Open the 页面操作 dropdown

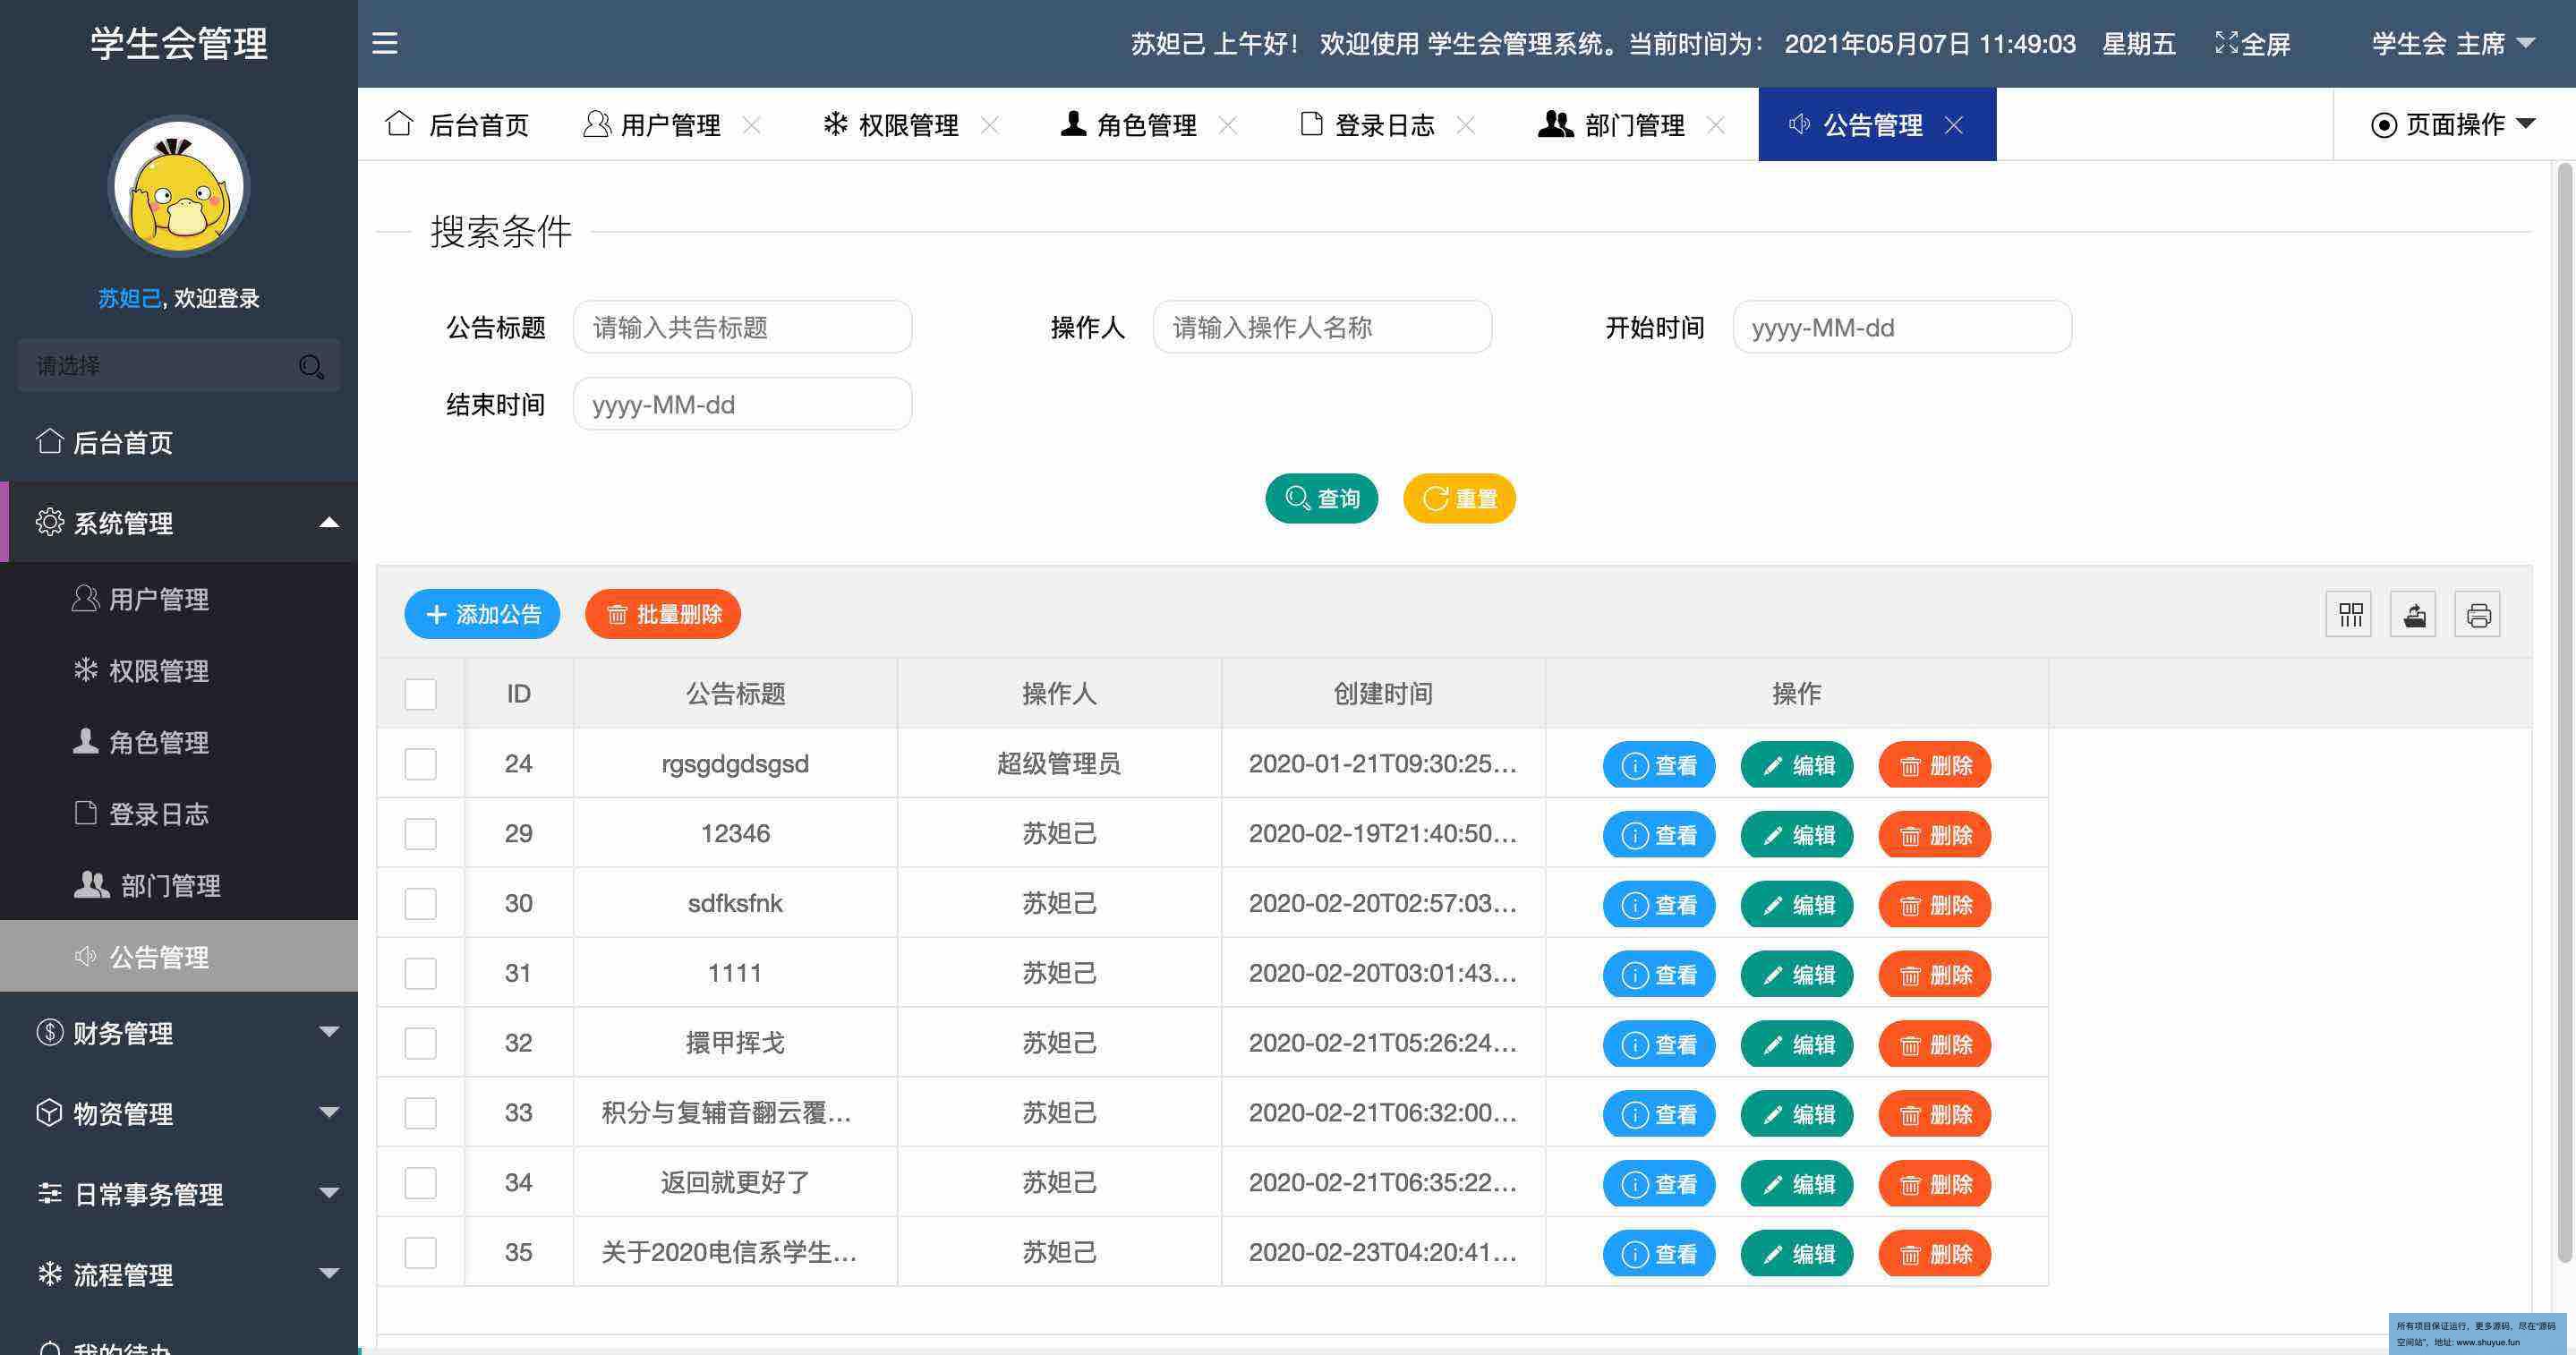pyautogui.click(x=2453, y=125)
